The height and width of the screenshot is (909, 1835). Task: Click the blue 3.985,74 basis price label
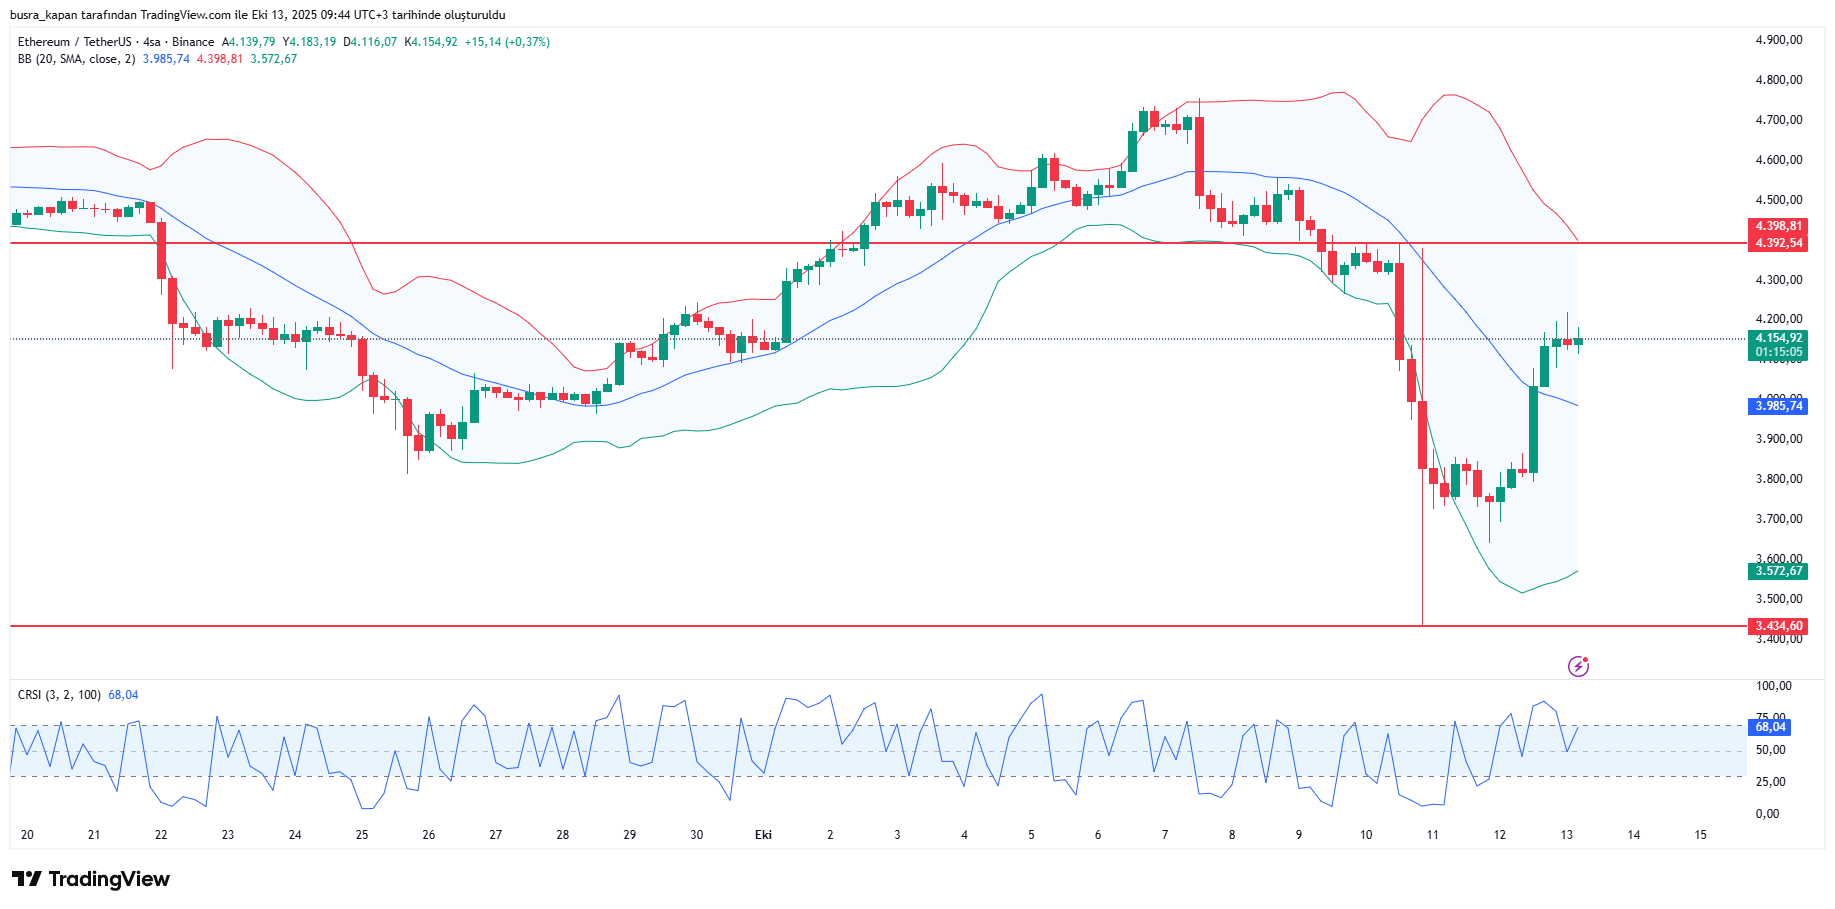1779,406
